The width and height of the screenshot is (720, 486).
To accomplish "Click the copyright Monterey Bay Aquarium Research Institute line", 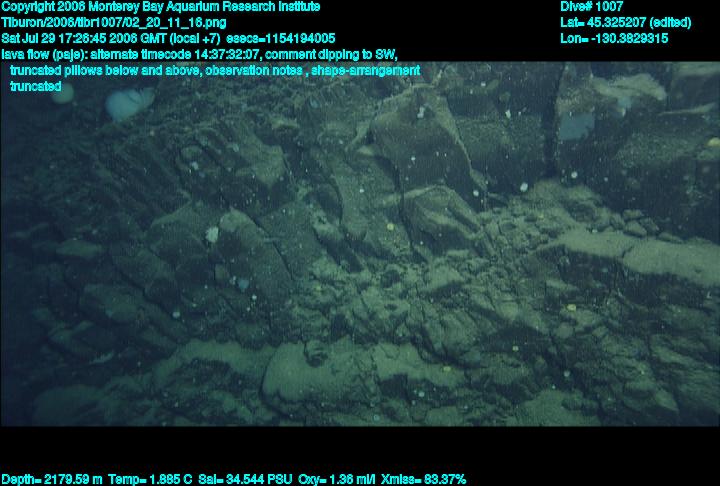I will 161,7.
